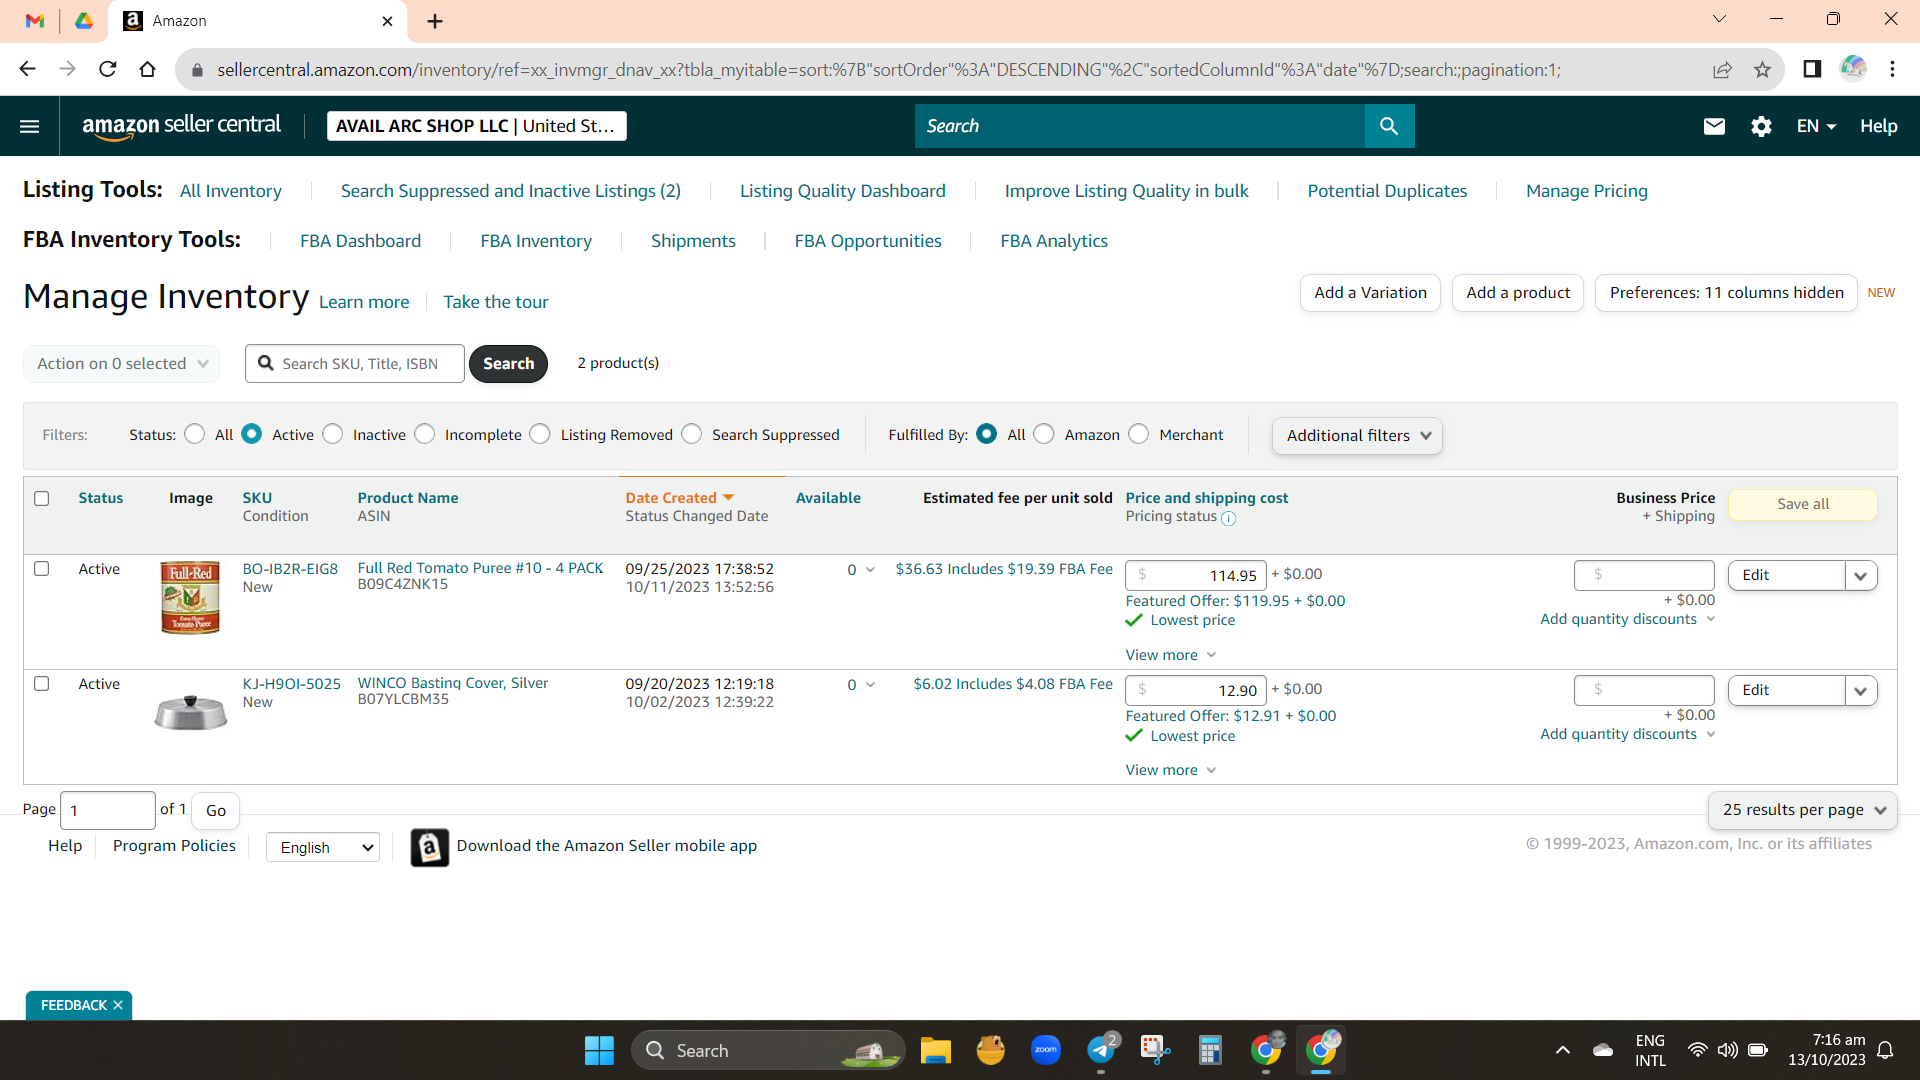Close the FEEDBACK tab

click(118, 1005)
